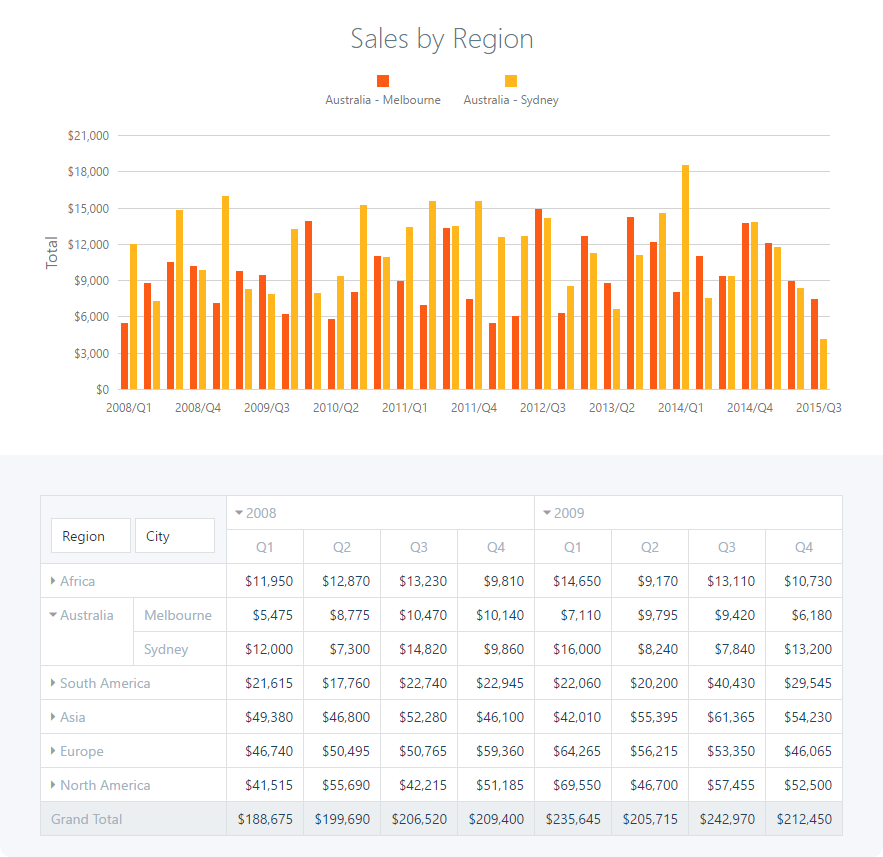Select the Sydney cell showing $16,000
This screenshot has width=883, height=857.
[573, 649]
